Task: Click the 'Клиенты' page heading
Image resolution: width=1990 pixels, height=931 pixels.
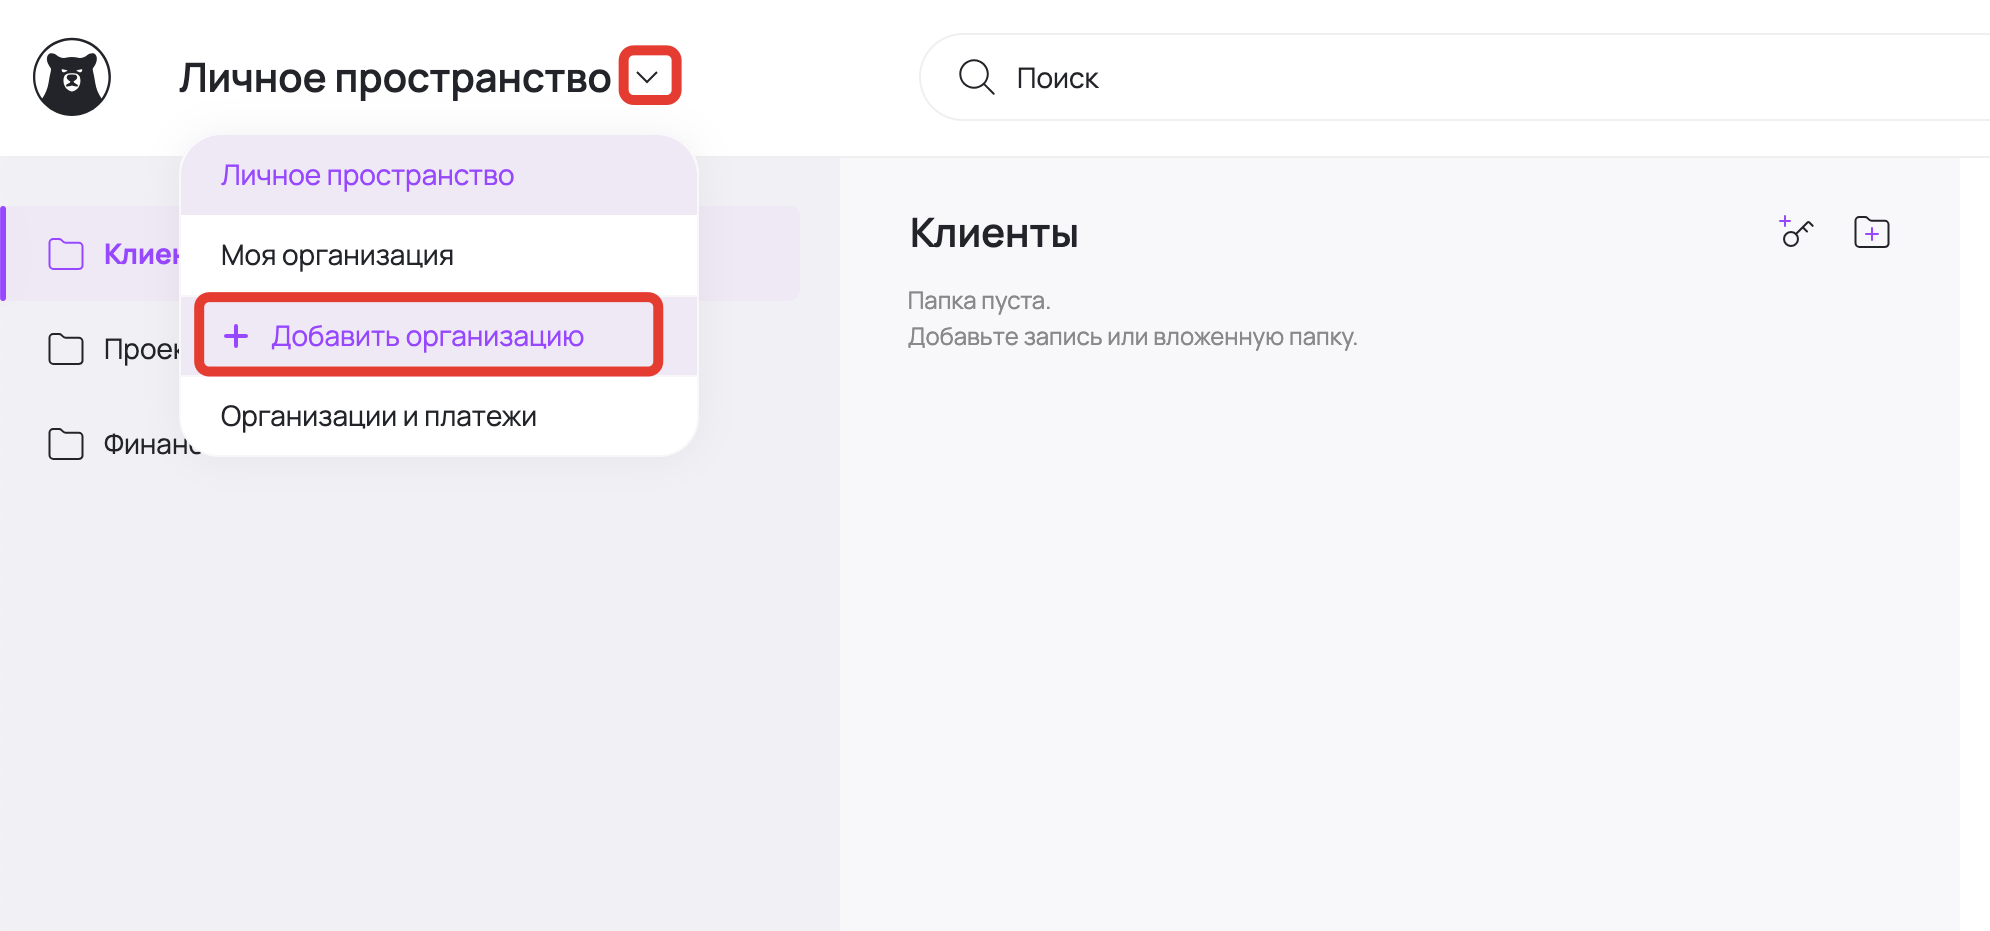Action: (x=994, y=233)
